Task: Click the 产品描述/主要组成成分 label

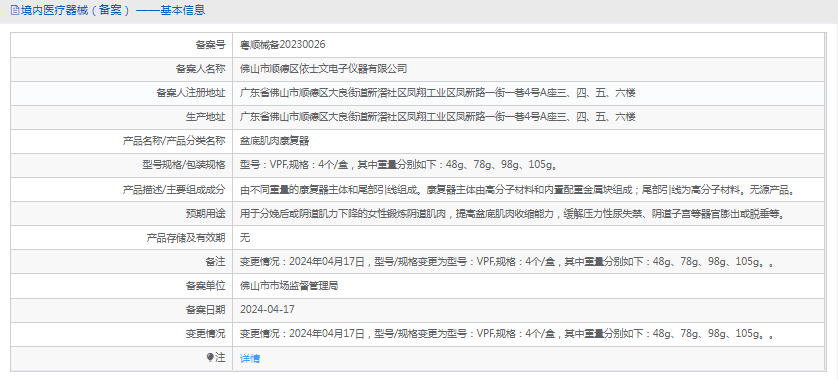Action: (x=174, y=189)
